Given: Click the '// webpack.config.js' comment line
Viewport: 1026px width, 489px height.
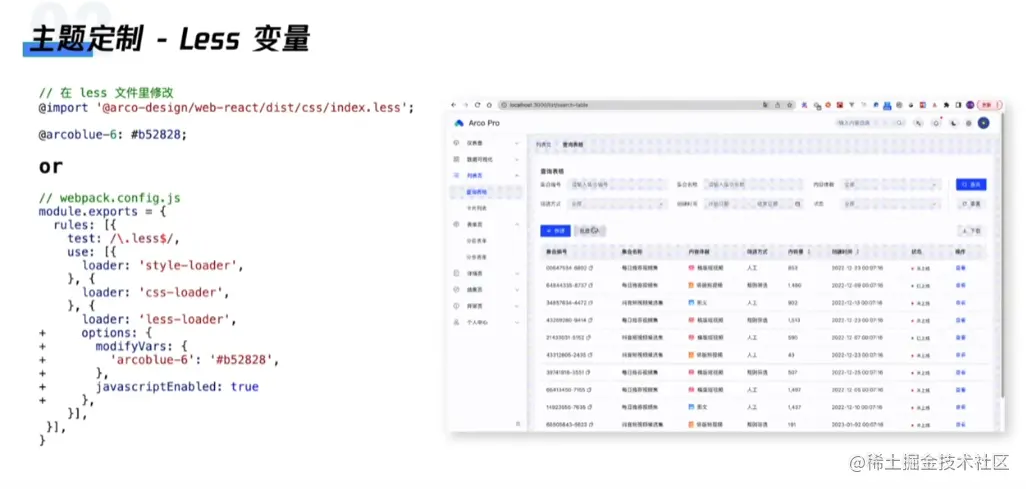Looking at the screenshot, I should click(110, 198).
